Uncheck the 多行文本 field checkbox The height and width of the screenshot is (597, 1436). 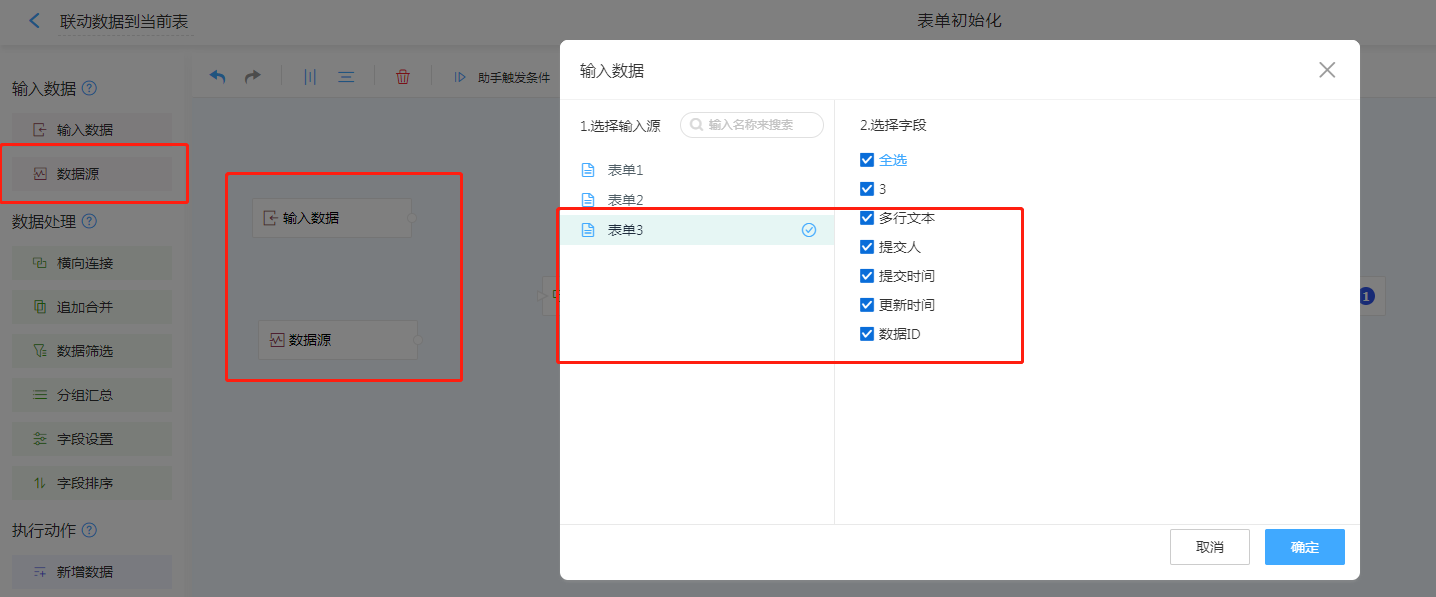(x=867, y=218)
